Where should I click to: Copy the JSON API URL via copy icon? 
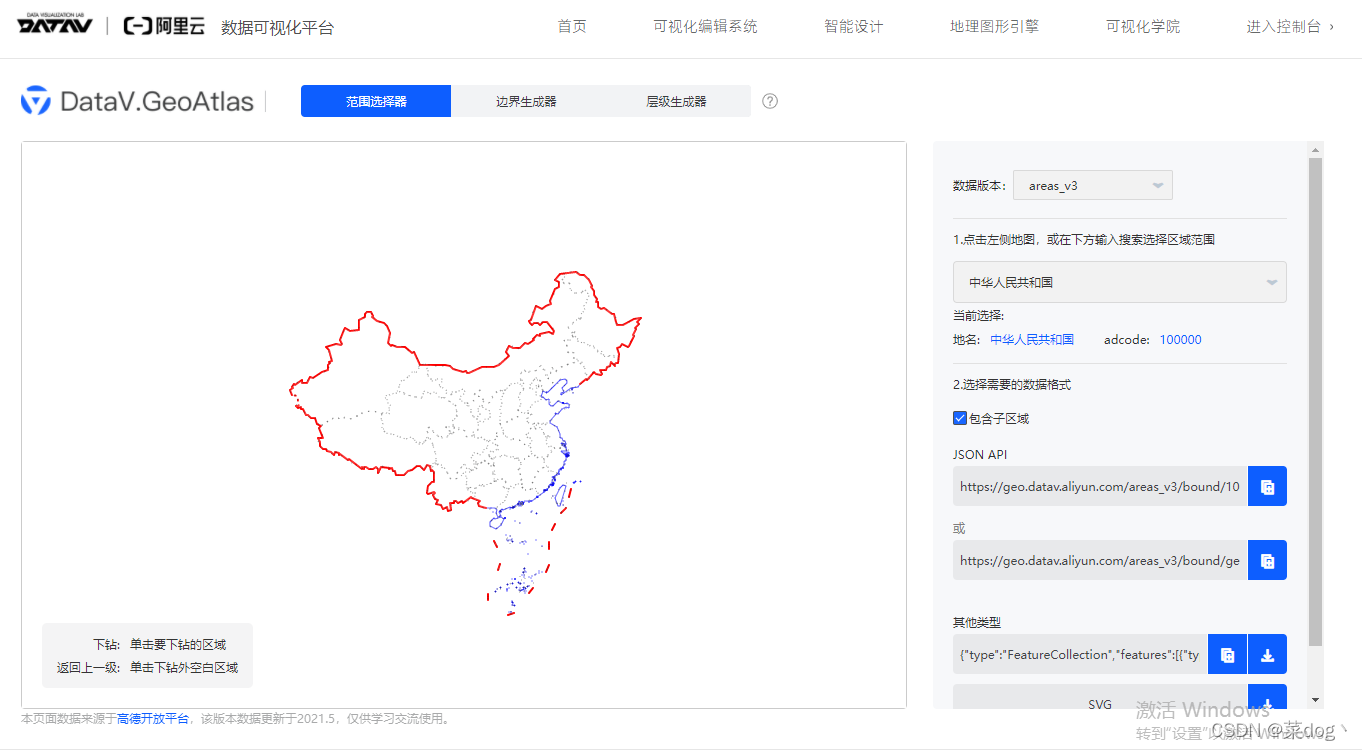click(x=1267, y=486)
